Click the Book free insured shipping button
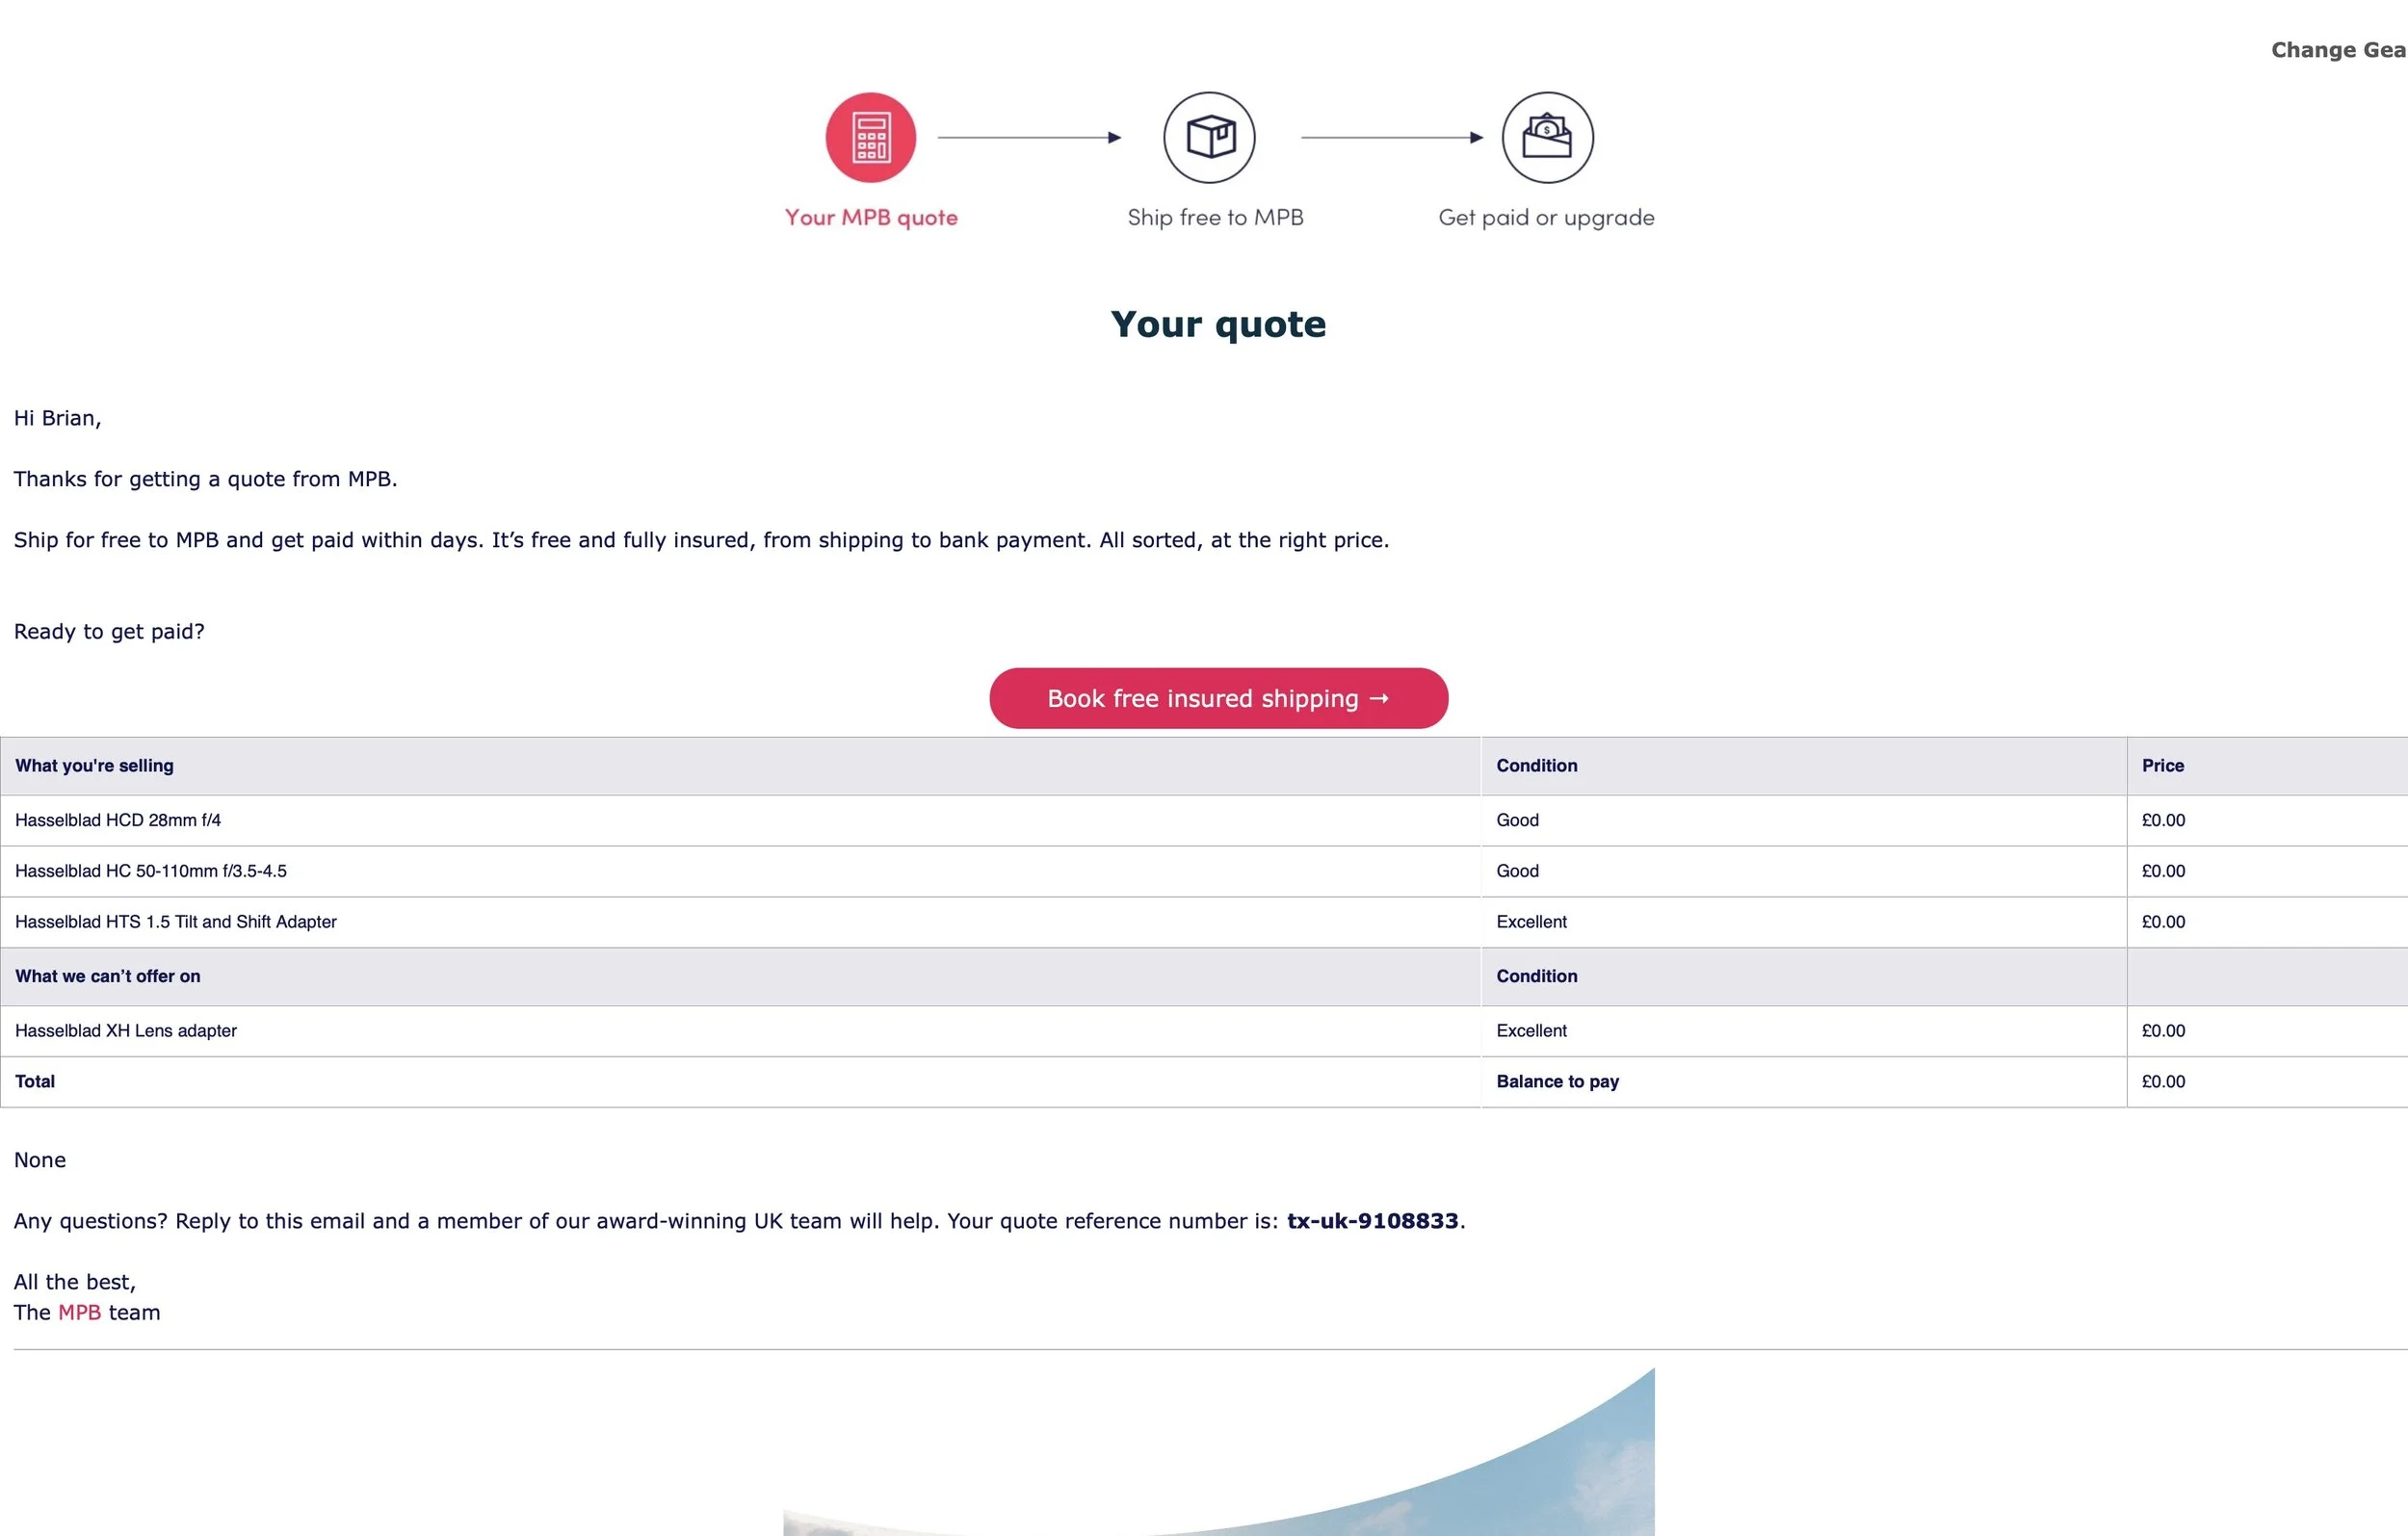The image size is (2408, 1536). click(1218, 698)
